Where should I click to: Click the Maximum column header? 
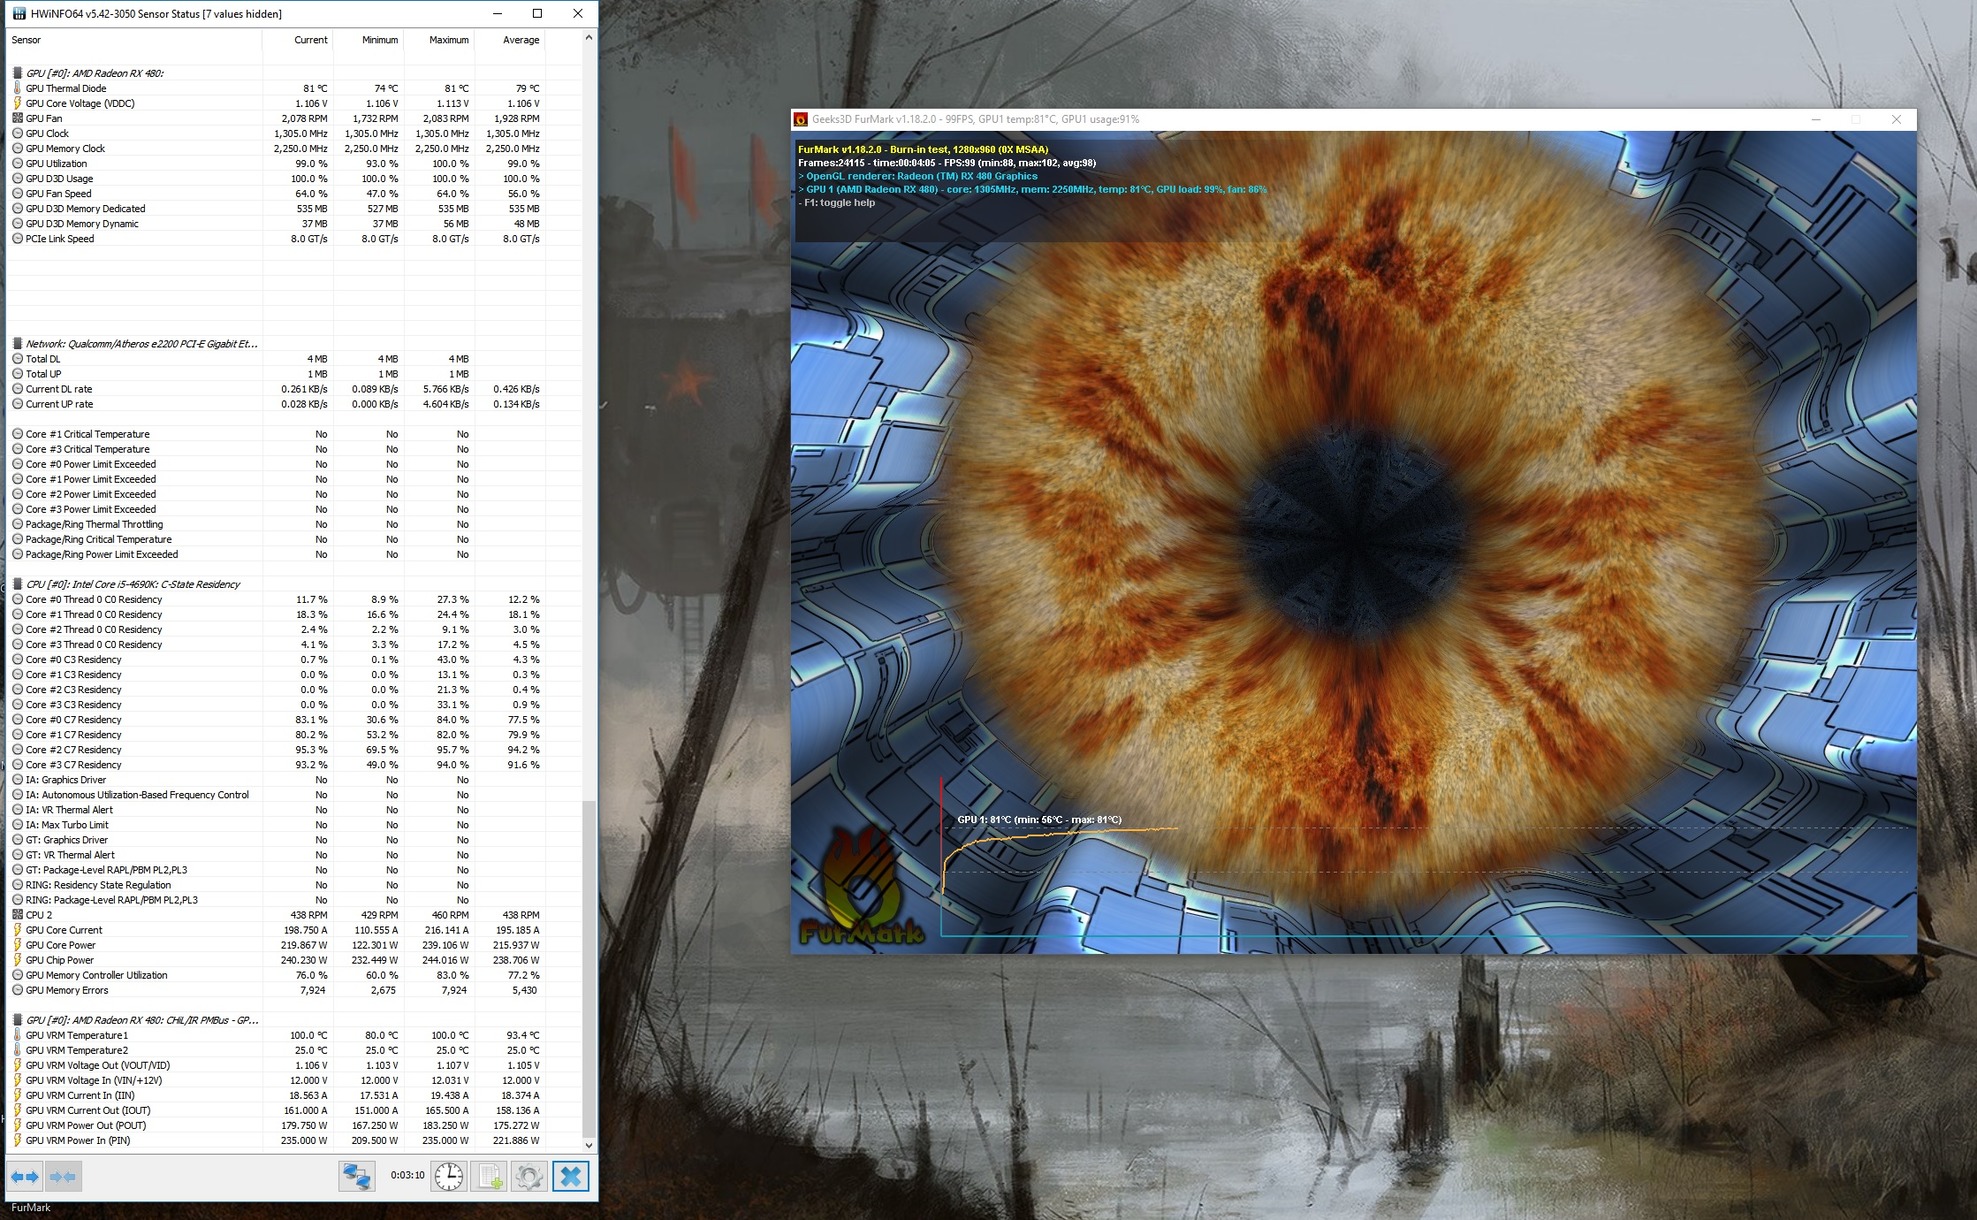(x=439, y=40)
